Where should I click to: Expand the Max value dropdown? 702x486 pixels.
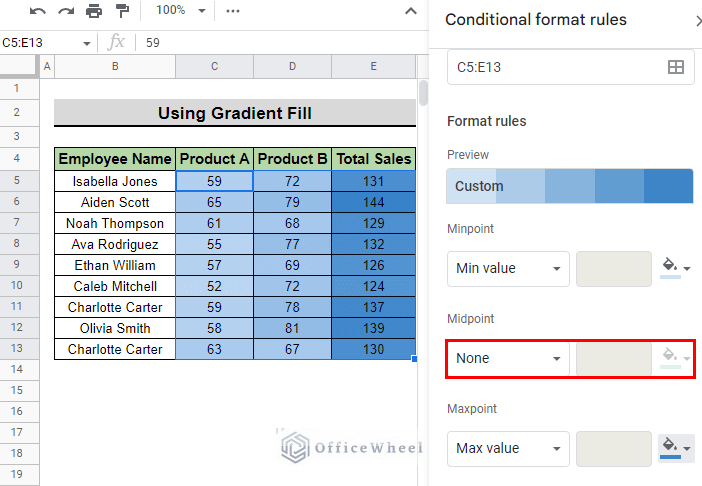click(508, 448)
